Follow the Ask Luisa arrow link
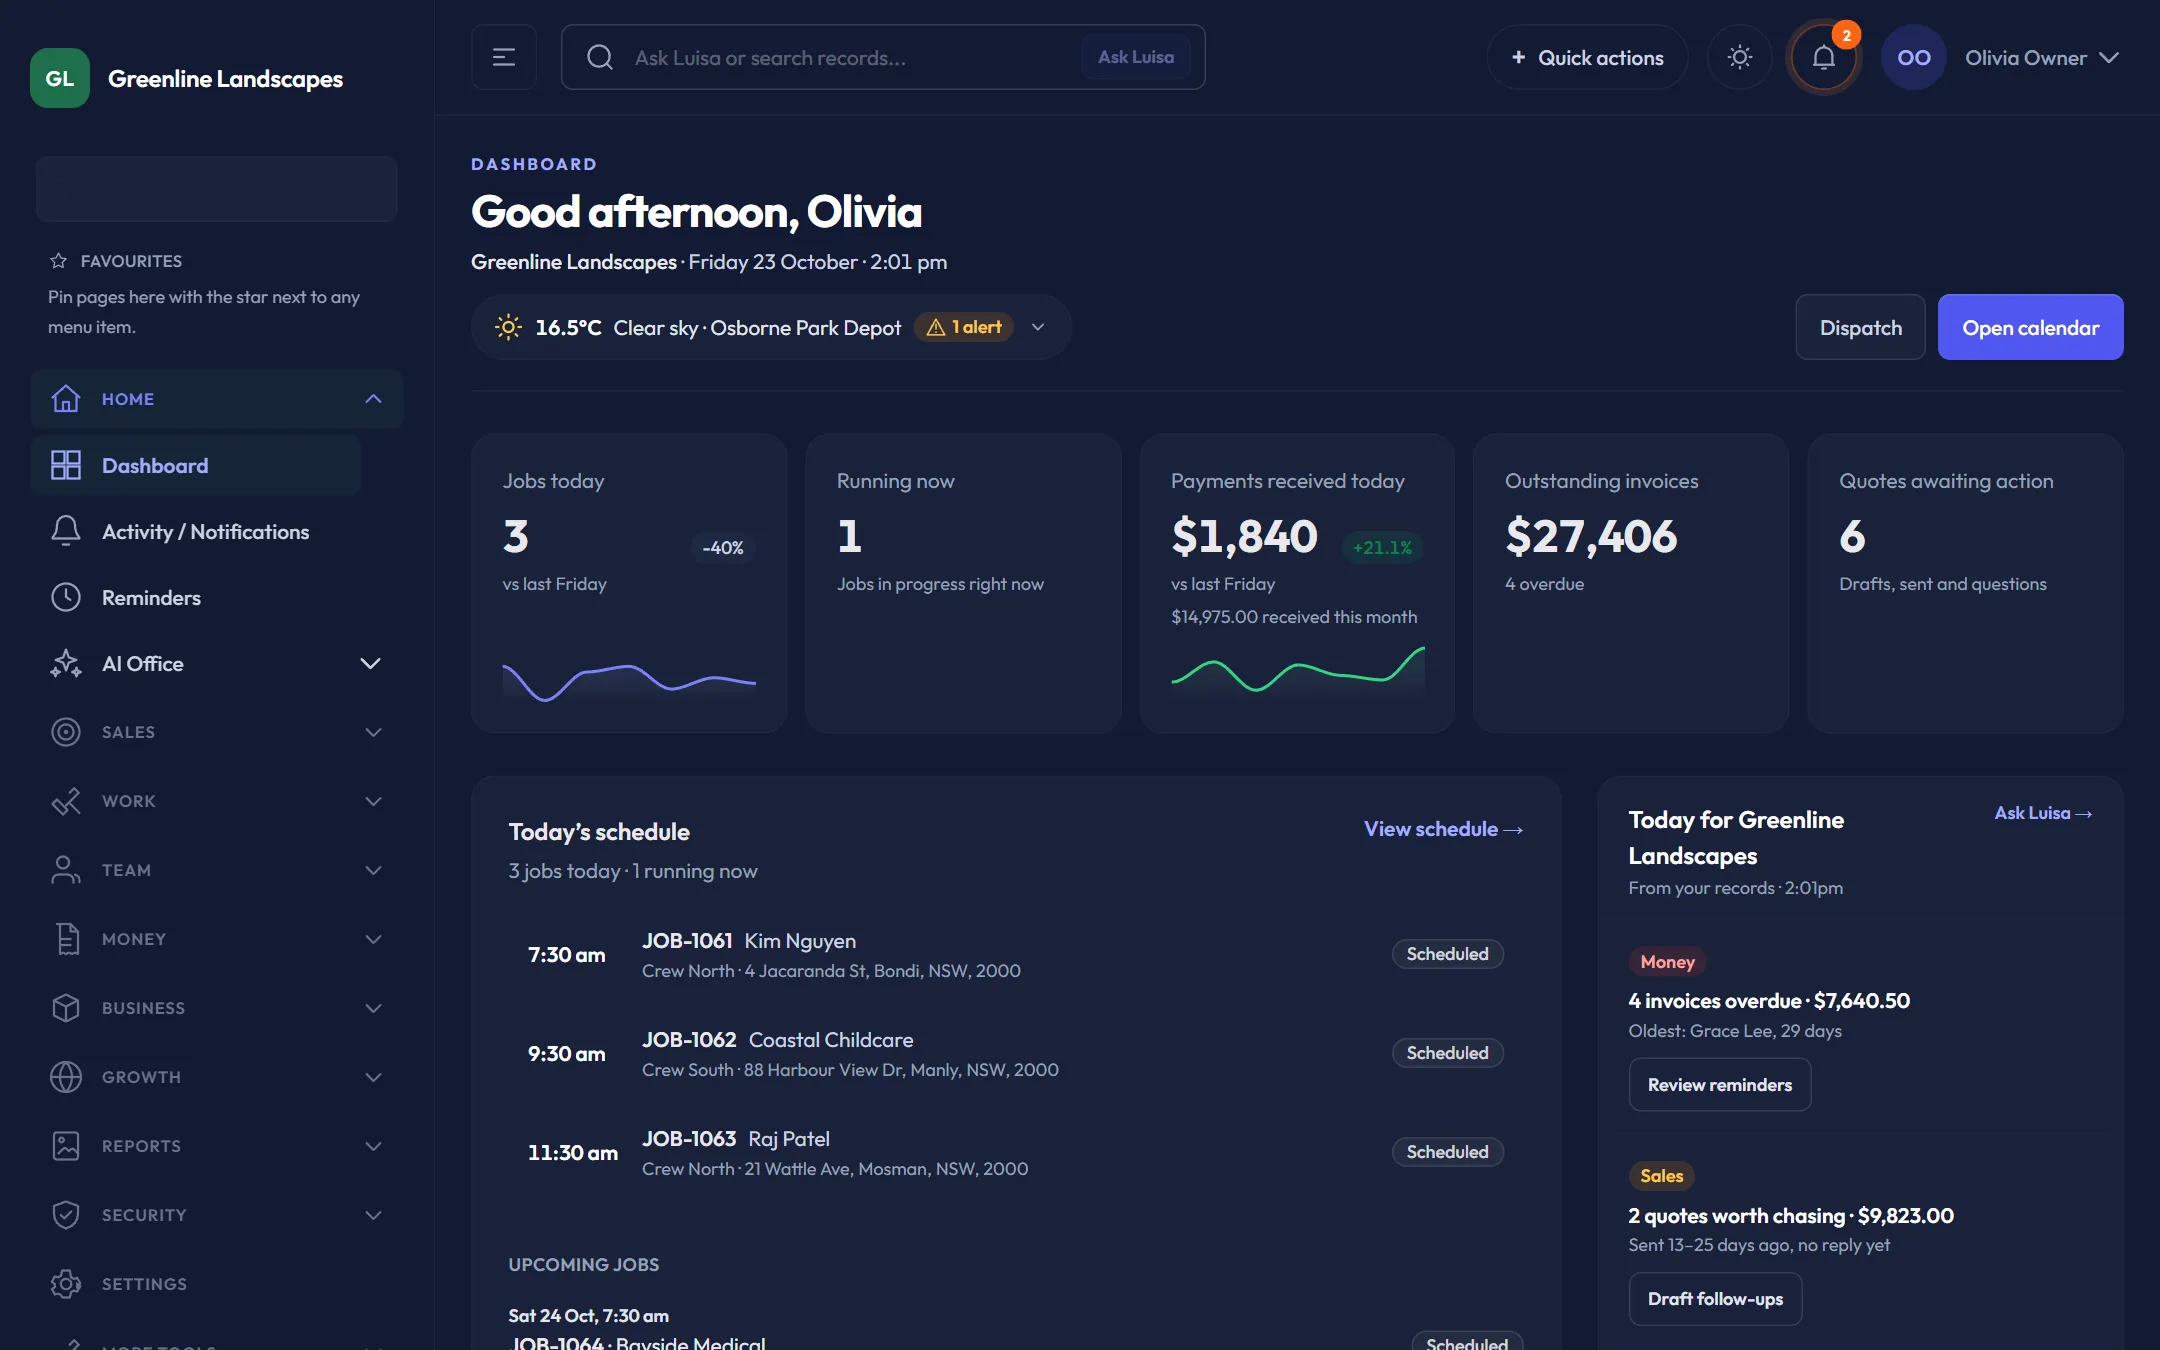The width and height of the screenshot is (2160, 1350). click(x=2043, y=813)
